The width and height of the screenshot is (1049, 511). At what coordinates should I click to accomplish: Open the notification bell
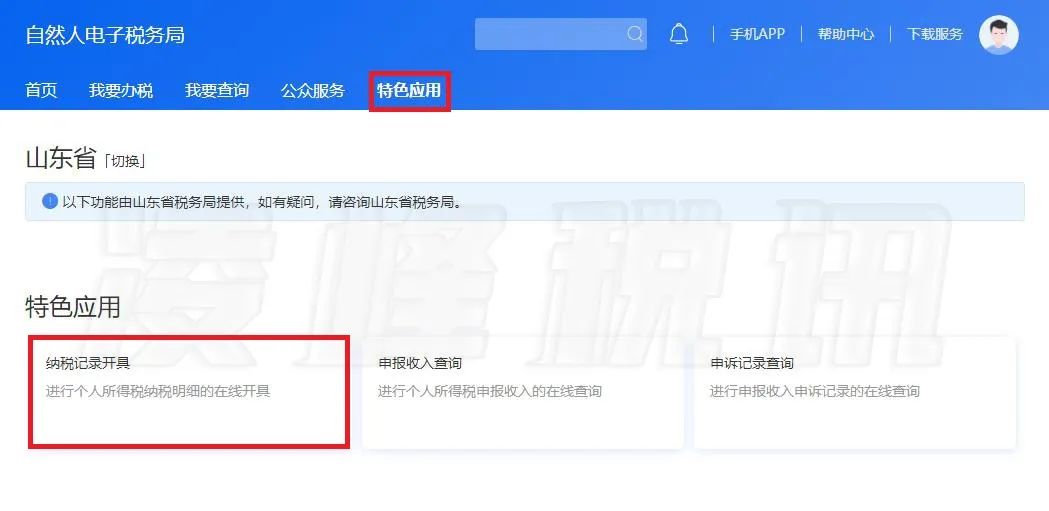(679, 33)
